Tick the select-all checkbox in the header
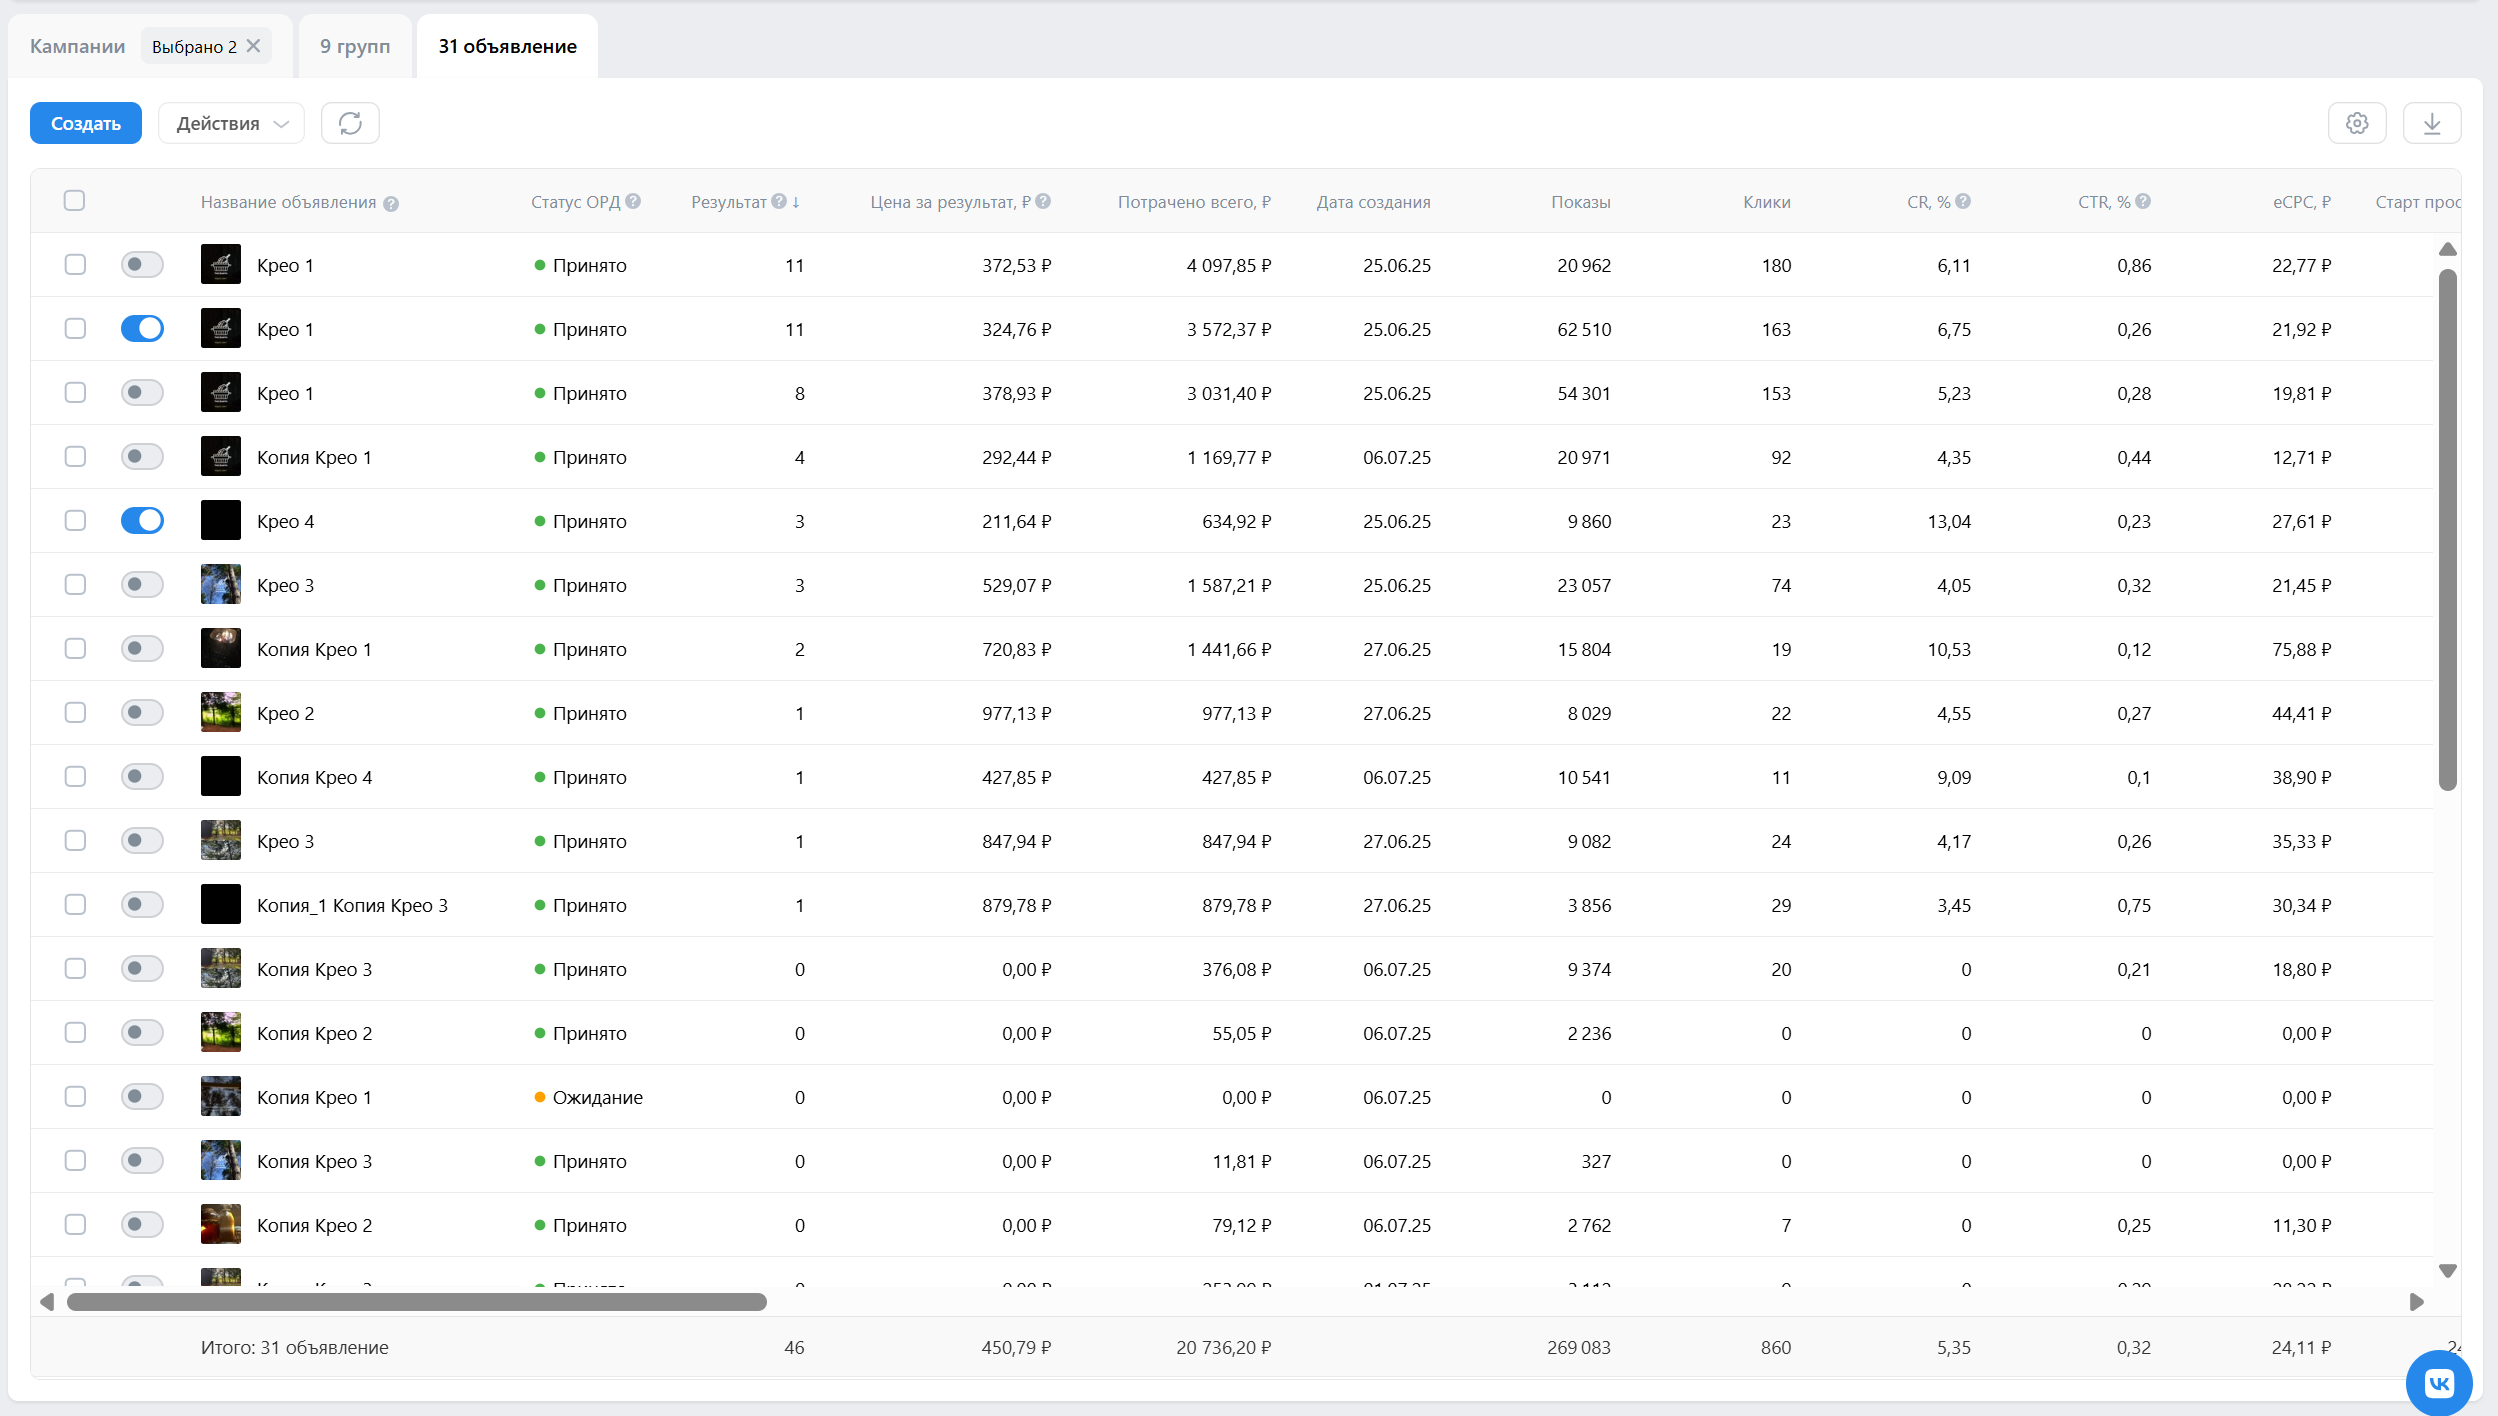2498x1416 pixels. point(74,201)
